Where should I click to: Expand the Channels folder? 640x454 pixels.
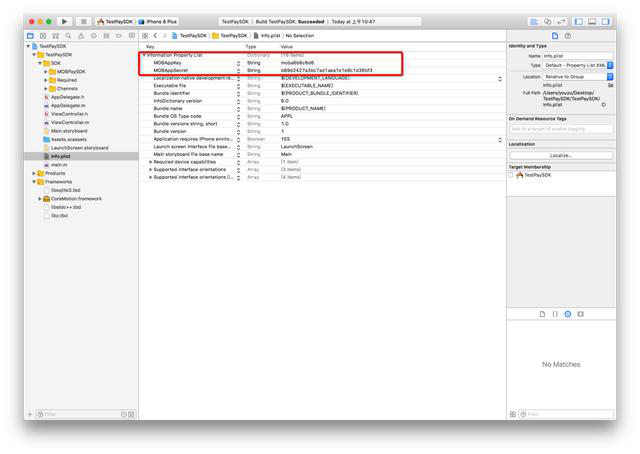(46, 89)
